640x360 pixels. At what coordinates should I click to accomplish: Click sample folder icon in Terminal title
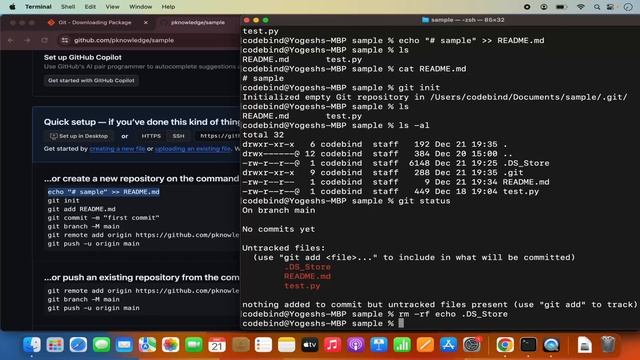(x=425, y=20)
